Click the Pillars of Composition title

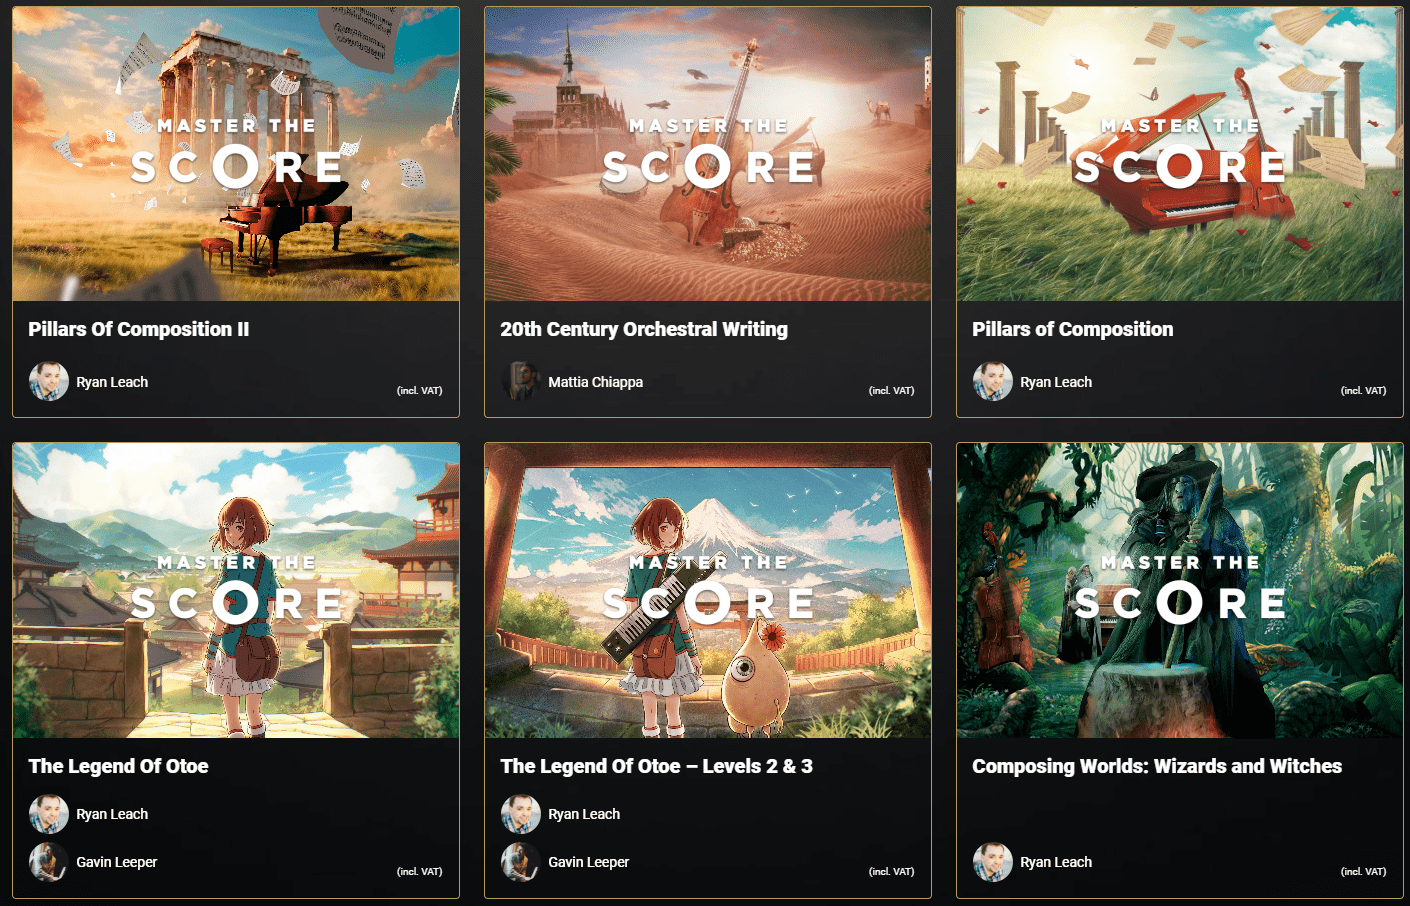pyautogui.click(x=1073, y=329)
